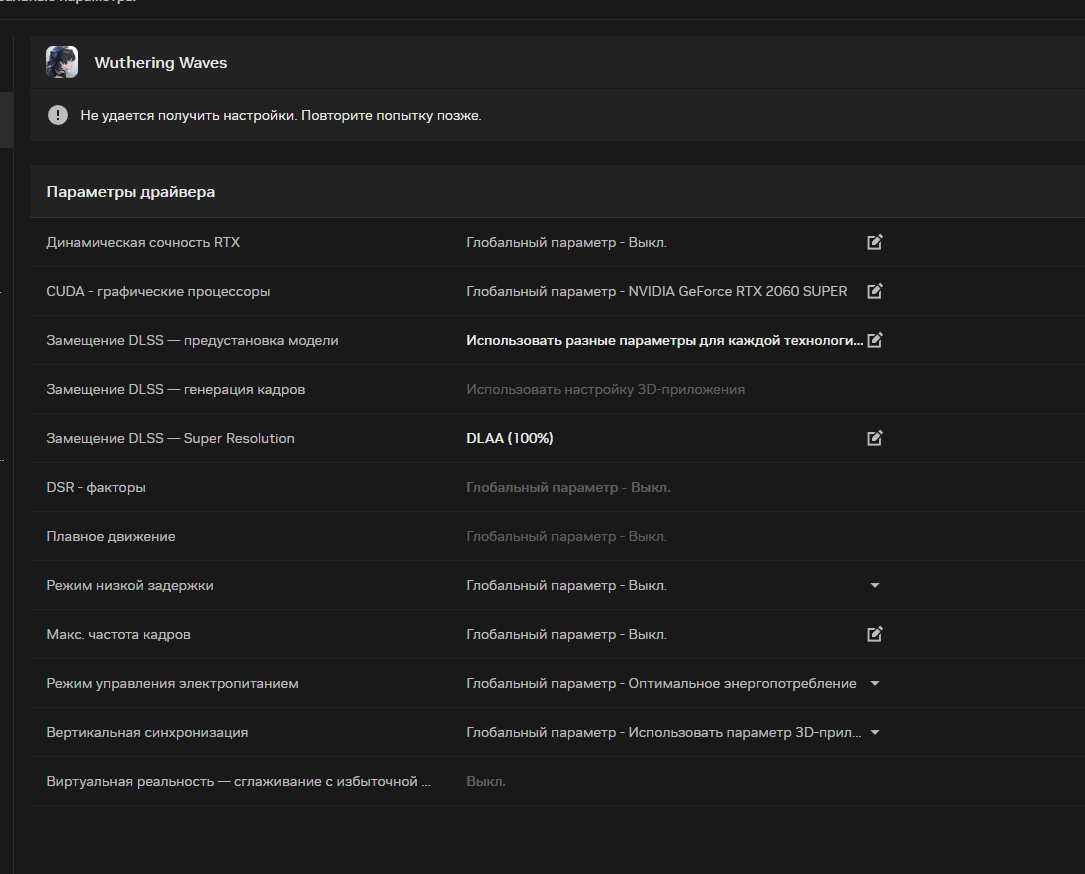Edit Замещение DLSS Super Resolution setting

pos(875,438)
